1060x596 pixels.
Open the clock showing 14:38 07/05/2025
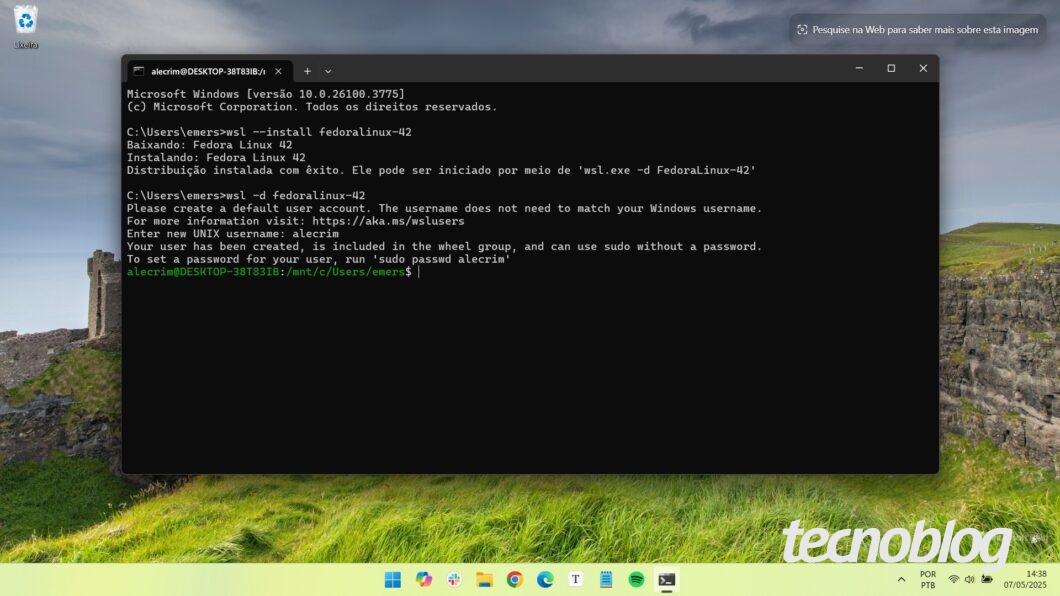(1026, 580)
